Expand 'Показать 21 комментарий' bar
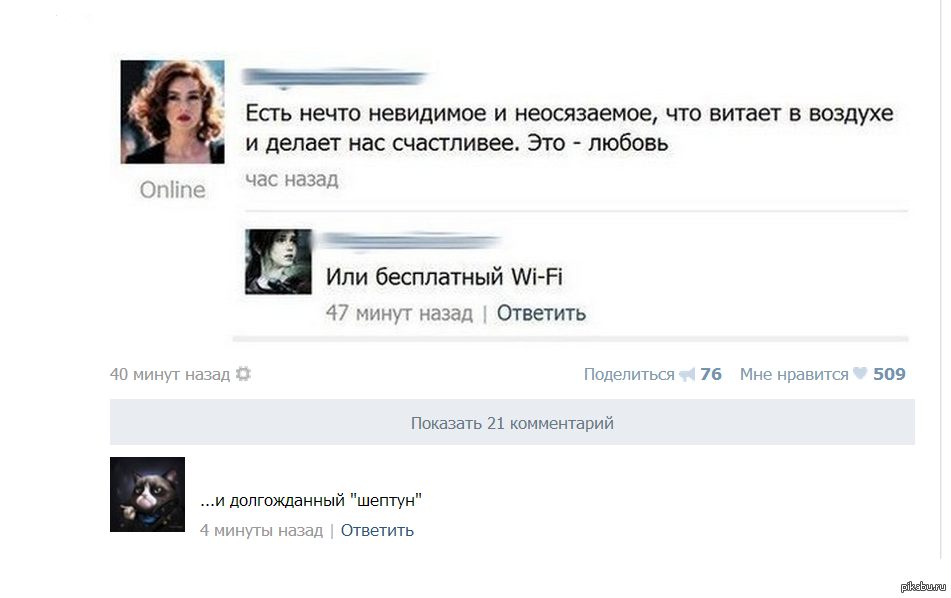Image resolution: width=951 pixels, height=598 pixels. [512, 423]
